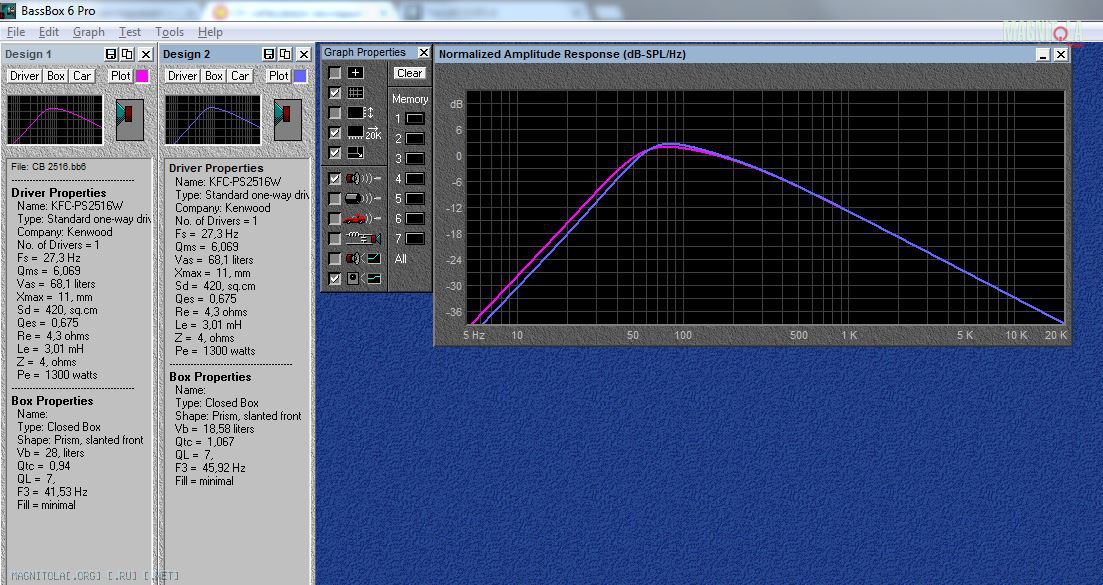The width and height of the screenshot is (1103, 585).
Task: Click the Car button in Design 2
Action: click(240, 76)
